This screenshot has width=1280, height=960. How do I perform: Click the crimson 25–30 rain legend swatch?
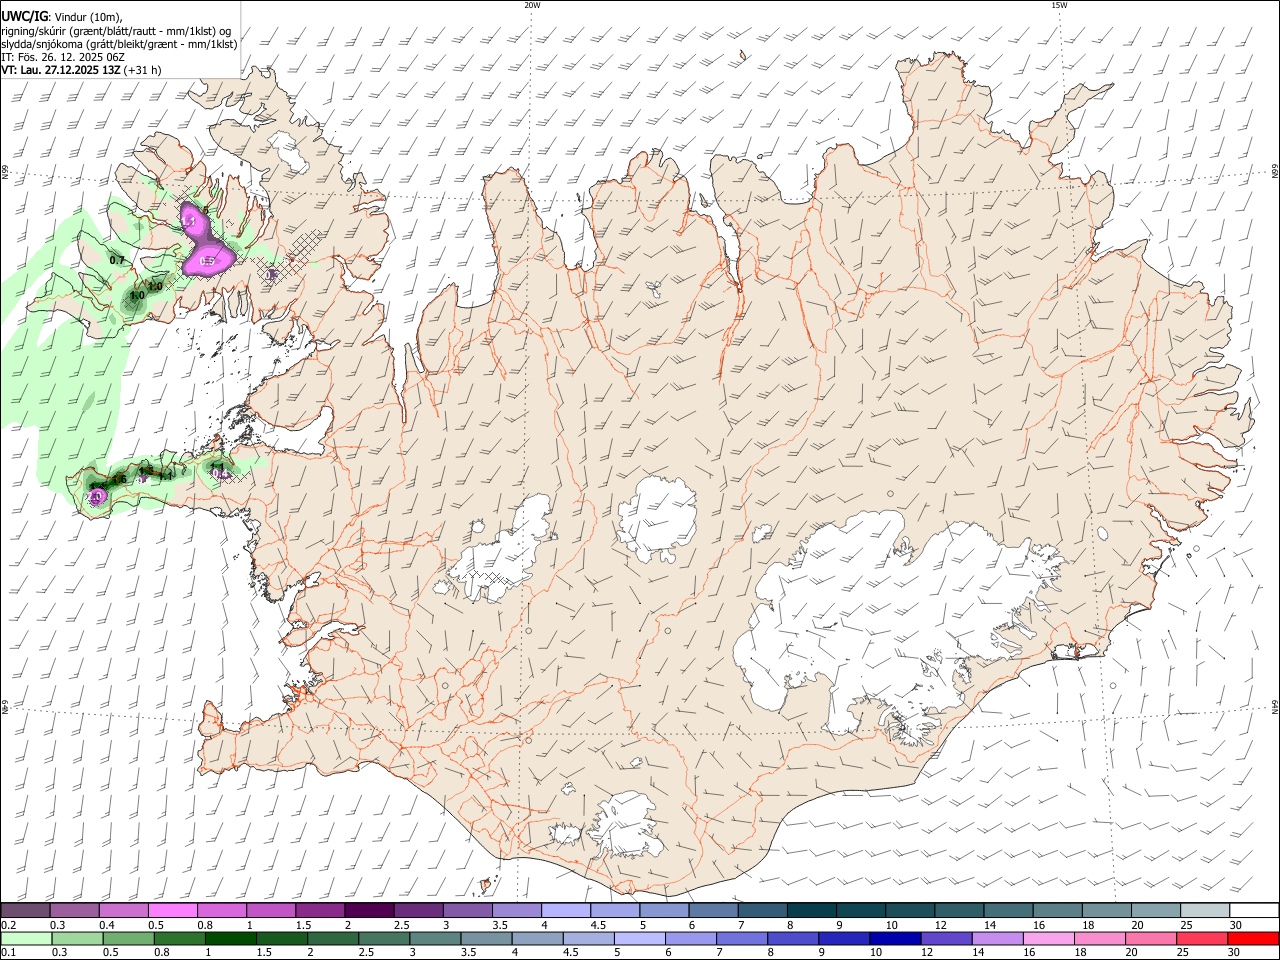pyautogui.click(x=1203, y=938)
